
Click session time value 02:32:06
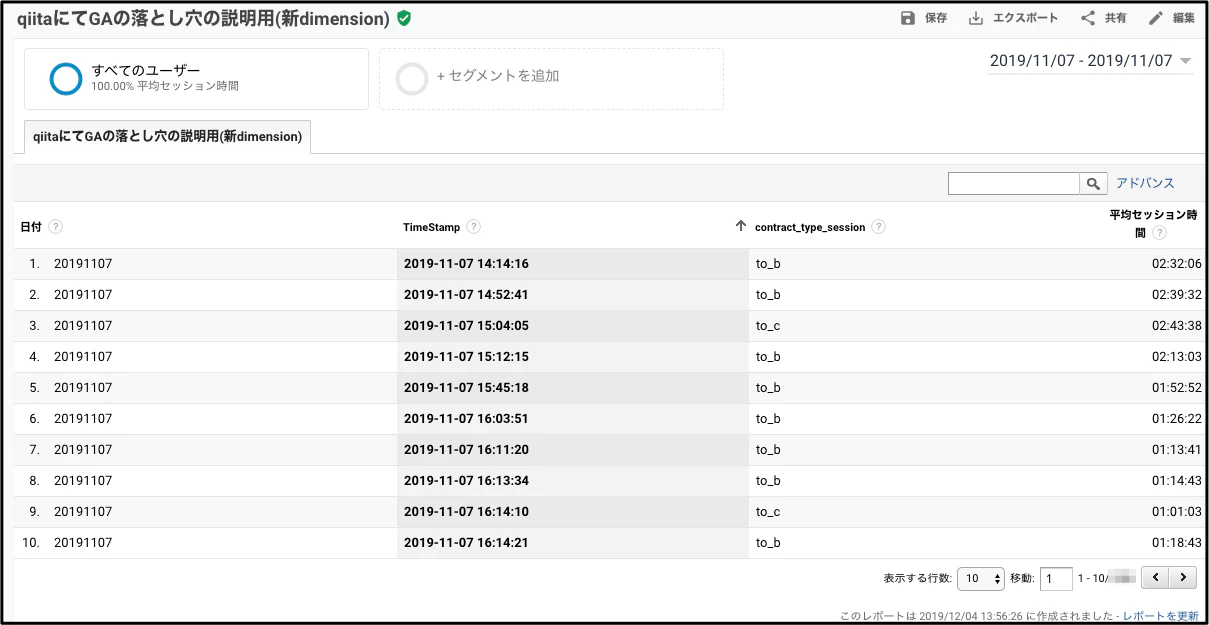[1176, 264]
